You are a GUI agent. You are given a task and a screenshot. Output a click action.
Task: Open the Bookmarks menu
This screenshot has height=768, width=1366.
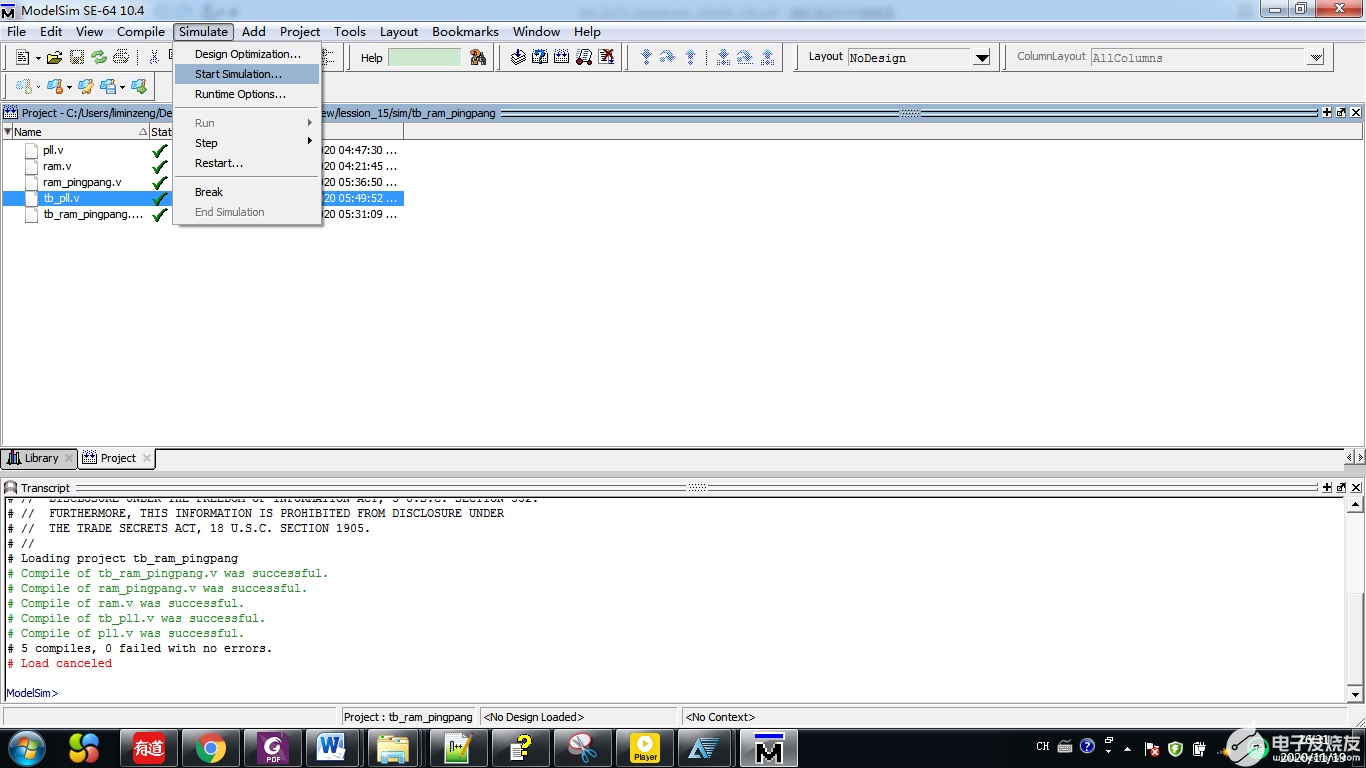point(466,31)
